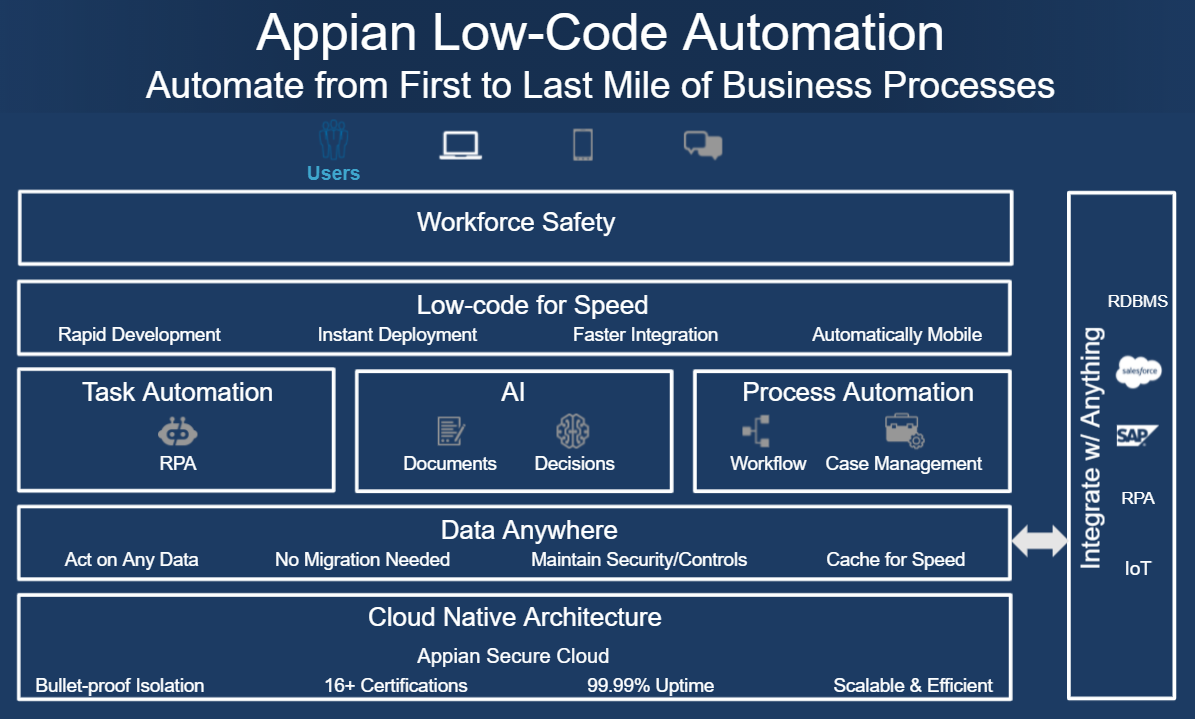This screenshot has height=719, width=1195.
Task: Click the chat bubbles icon
Action: (703, 145)
